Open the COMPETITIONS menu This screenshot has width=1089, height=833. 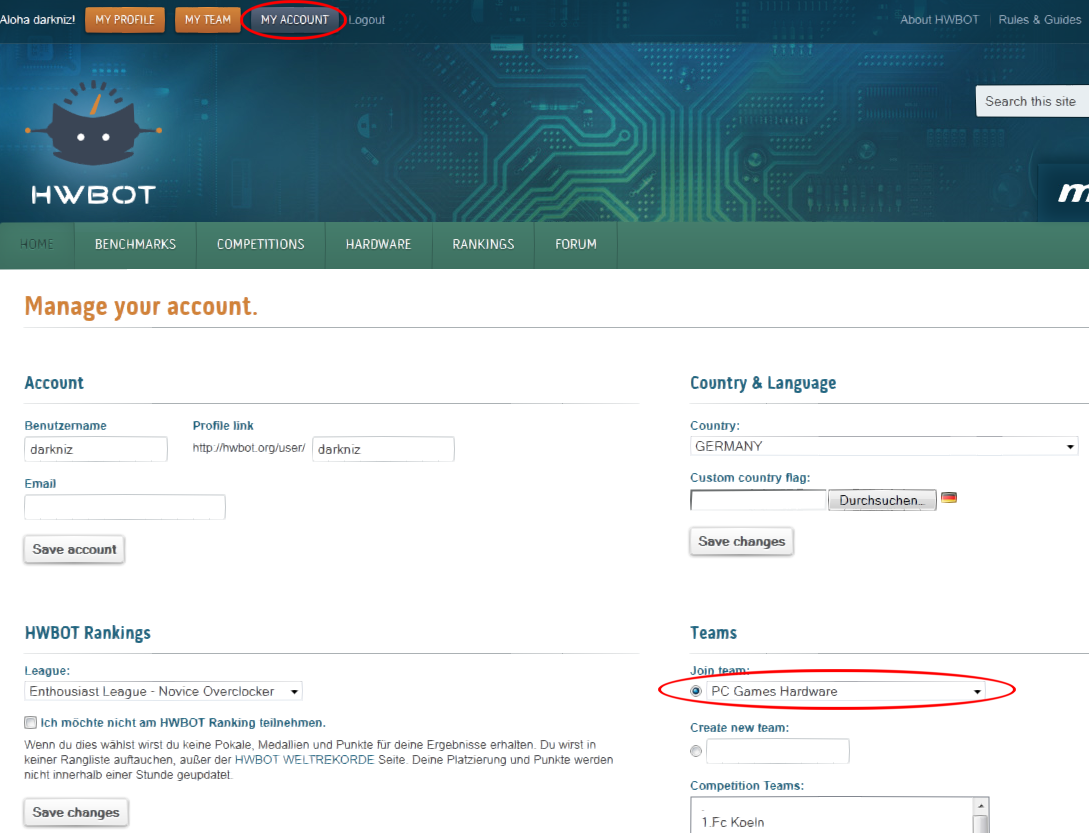pos(260,245)
